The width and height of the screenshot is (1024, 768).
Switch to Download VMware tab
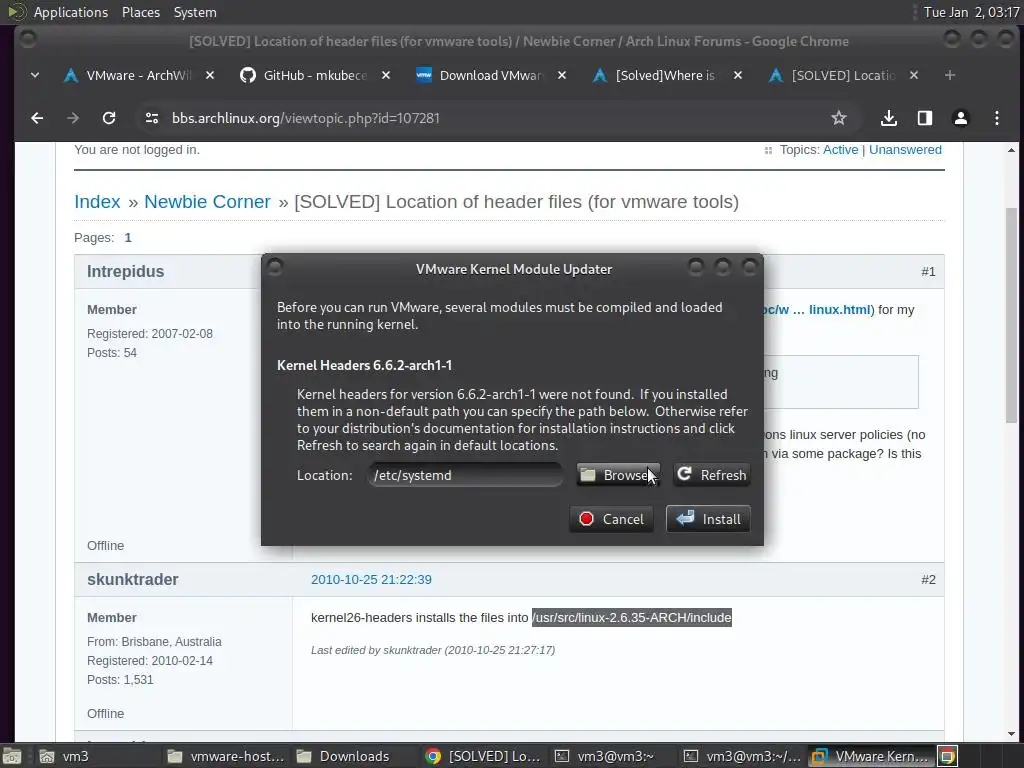coord(490,76)
